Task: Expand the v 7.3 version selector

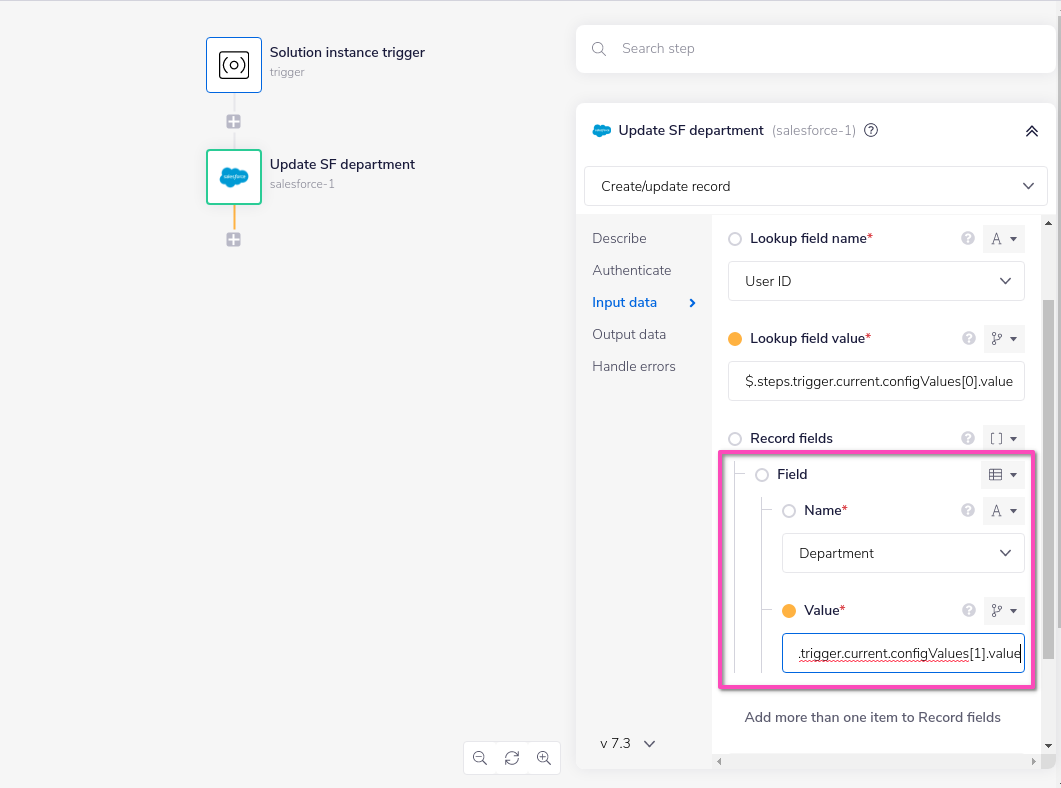Action: click(626, 743)
